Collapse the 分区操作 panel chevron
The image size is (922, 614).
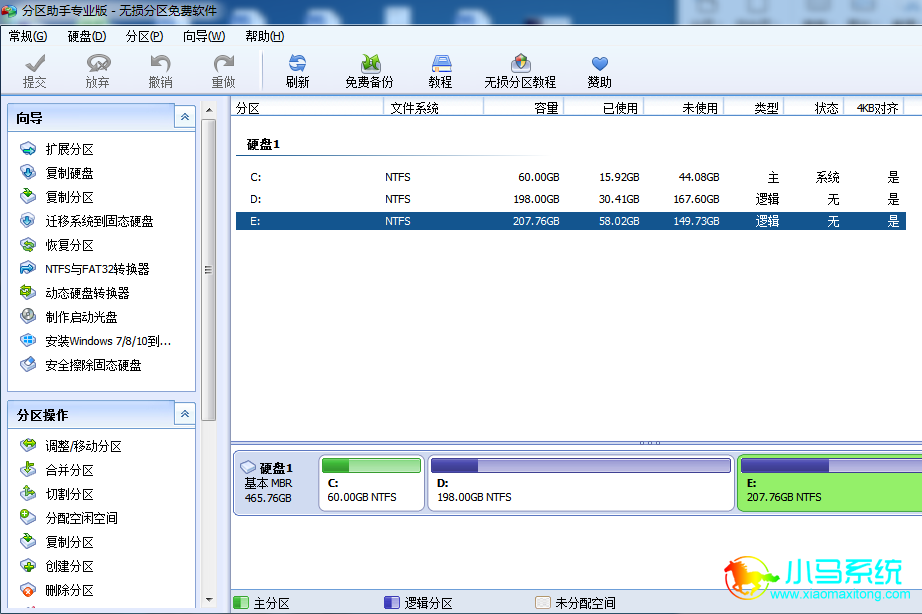[185, 414]
